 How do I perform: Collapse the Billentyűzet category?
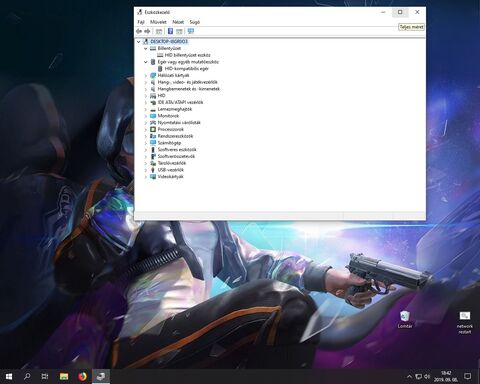pyautogui.click(x=146, y=48)
